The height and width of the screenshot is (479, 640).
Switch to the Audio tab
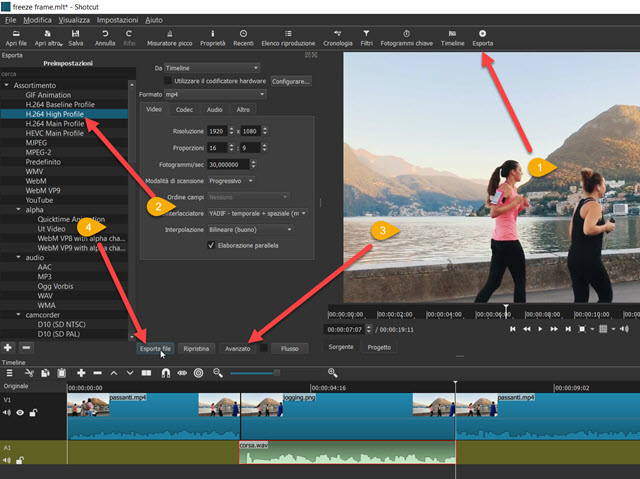[x=214, y=109]
